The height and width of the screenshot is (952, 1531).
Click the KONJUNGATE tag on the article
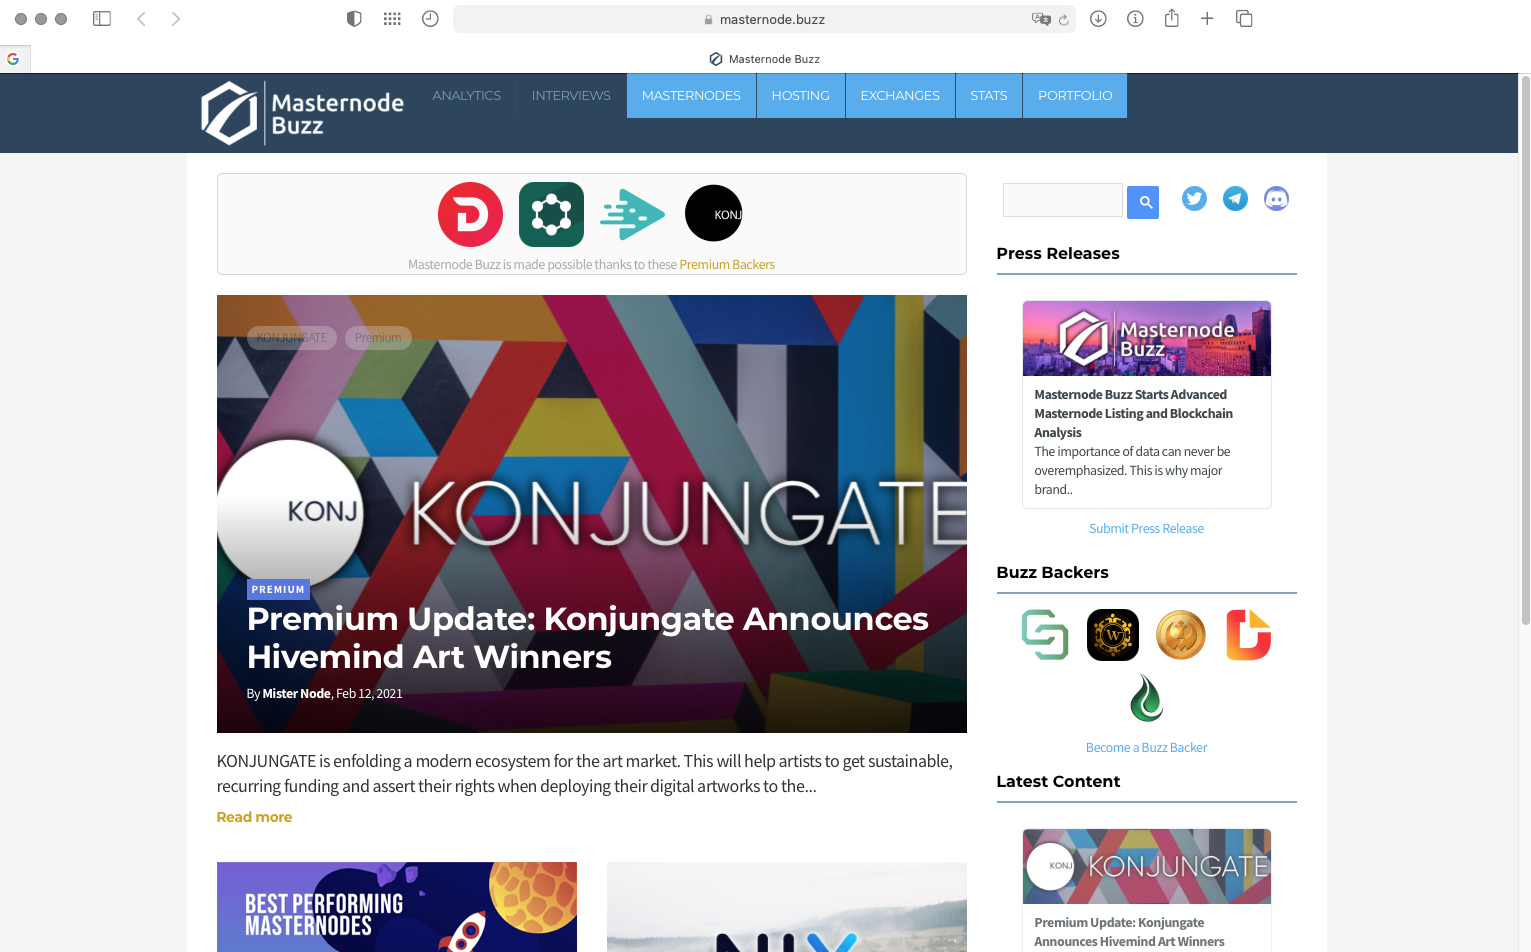click(x=292, y=338)
